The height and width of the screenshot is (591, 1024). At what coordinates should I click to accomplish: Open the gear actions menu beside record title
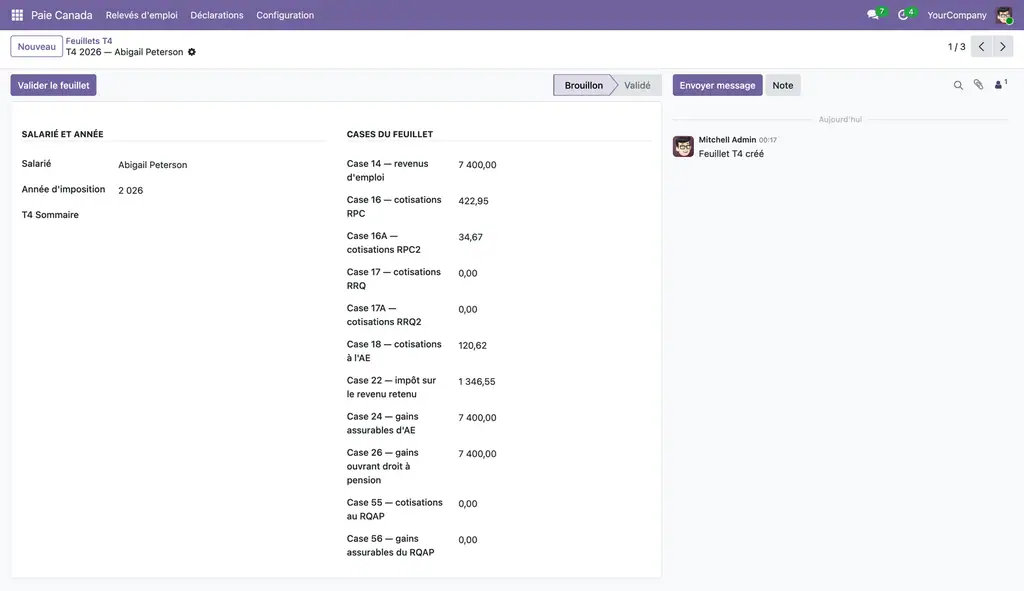[x=192, y=52]
